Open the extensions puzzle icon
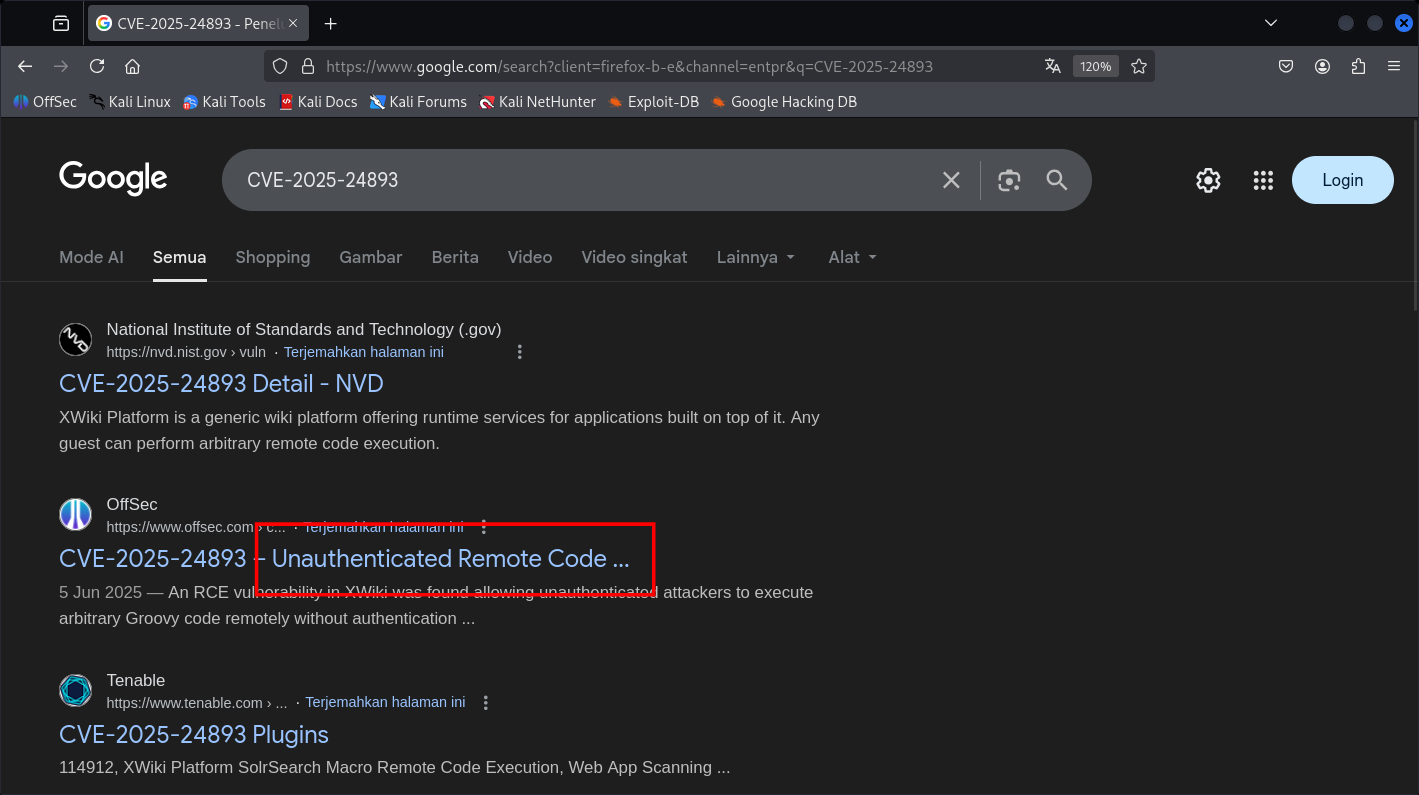Screen dimensions: 1419x795 (x=1358, y=66)
